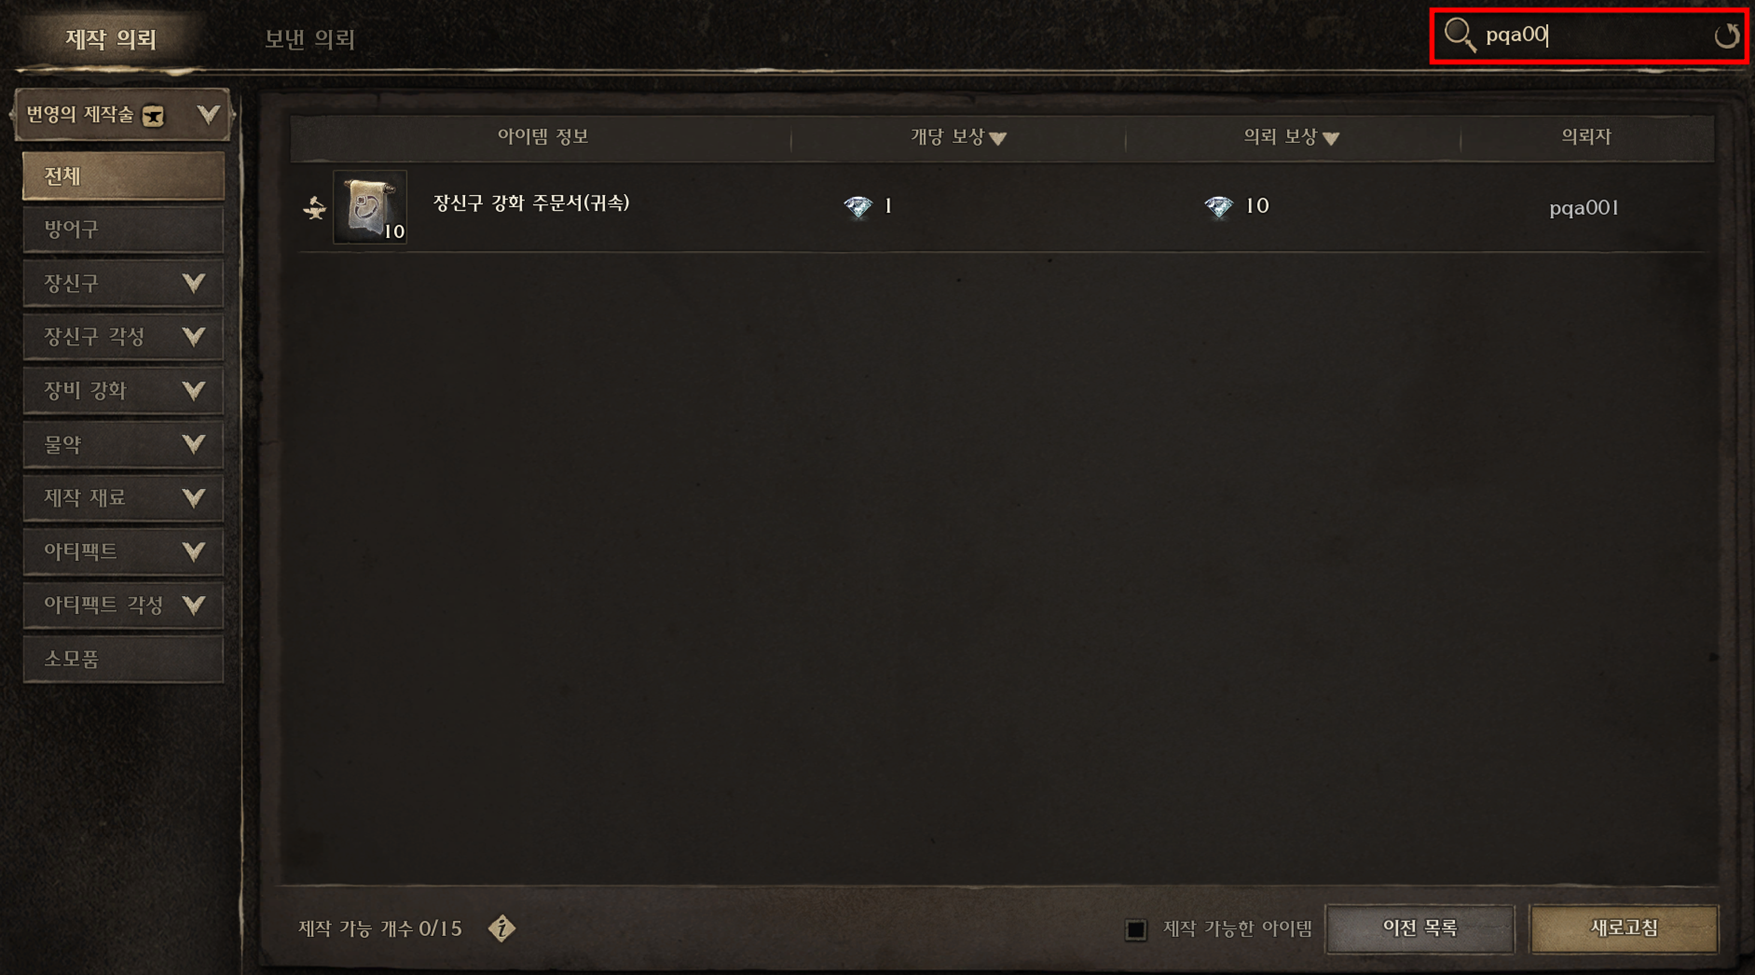Click the crafting lamp icon beside item
Screen dimensions: 1755x975
coord(314,208)
